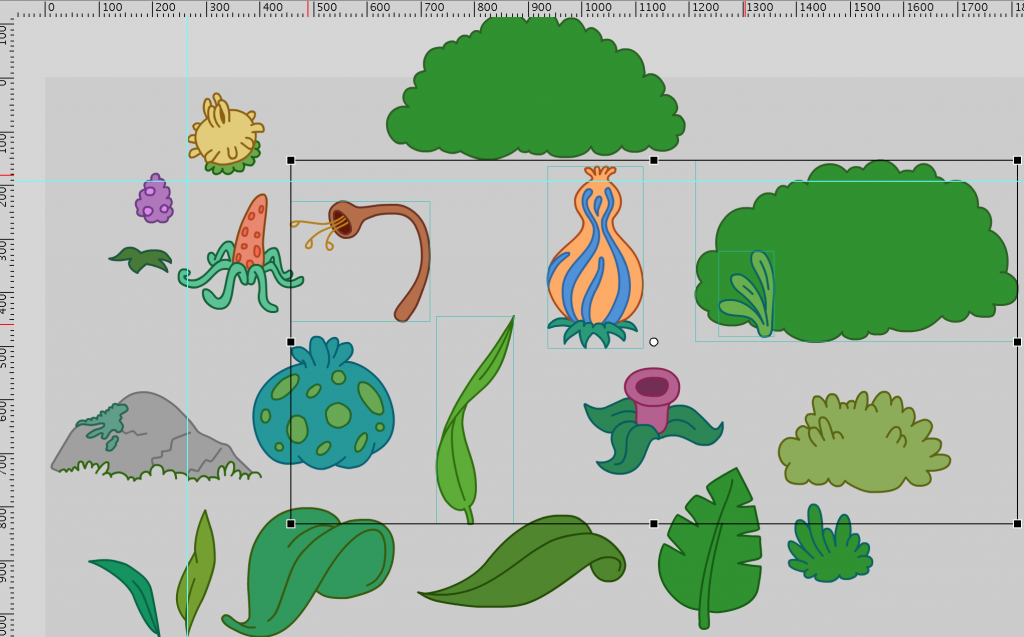Screen dimensions: 1024x637
Task: Select the olive green shrub
Action: (862, 448)
